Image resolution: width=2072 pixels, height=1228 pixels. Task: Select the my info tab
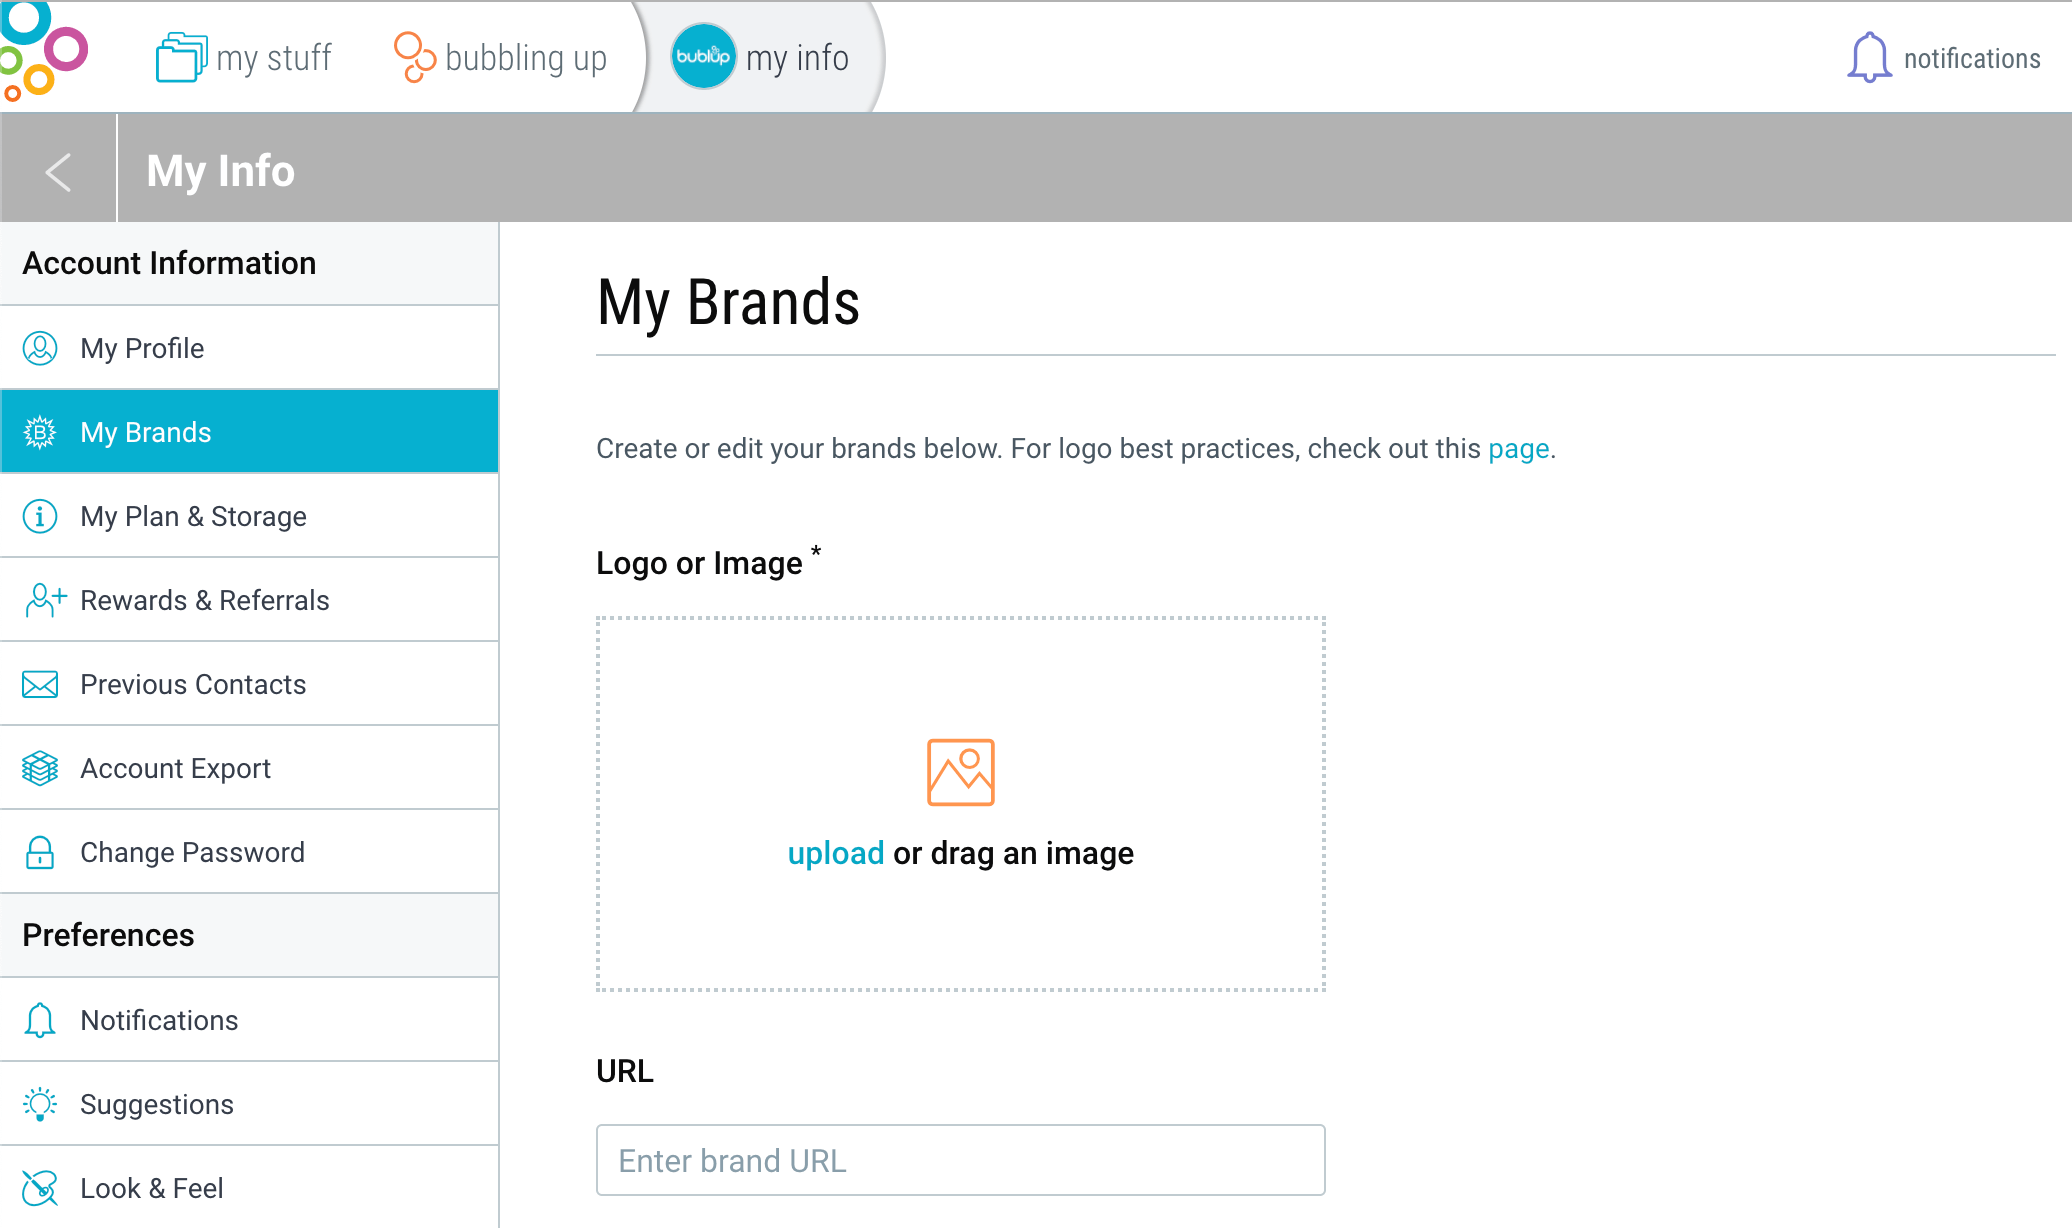point(760,57)
